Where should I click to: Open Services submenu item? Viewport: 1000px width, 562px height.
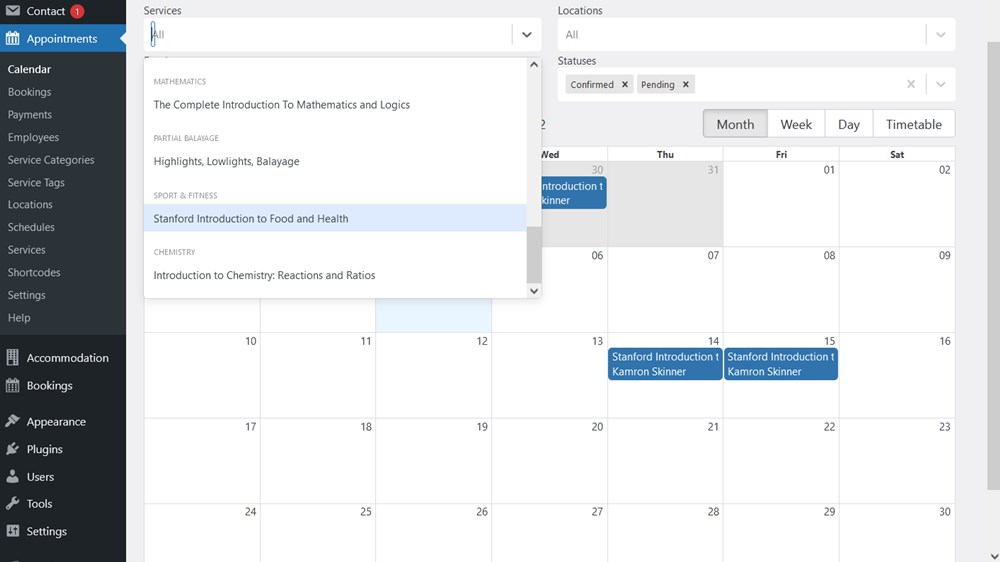(x=26, y=249)
